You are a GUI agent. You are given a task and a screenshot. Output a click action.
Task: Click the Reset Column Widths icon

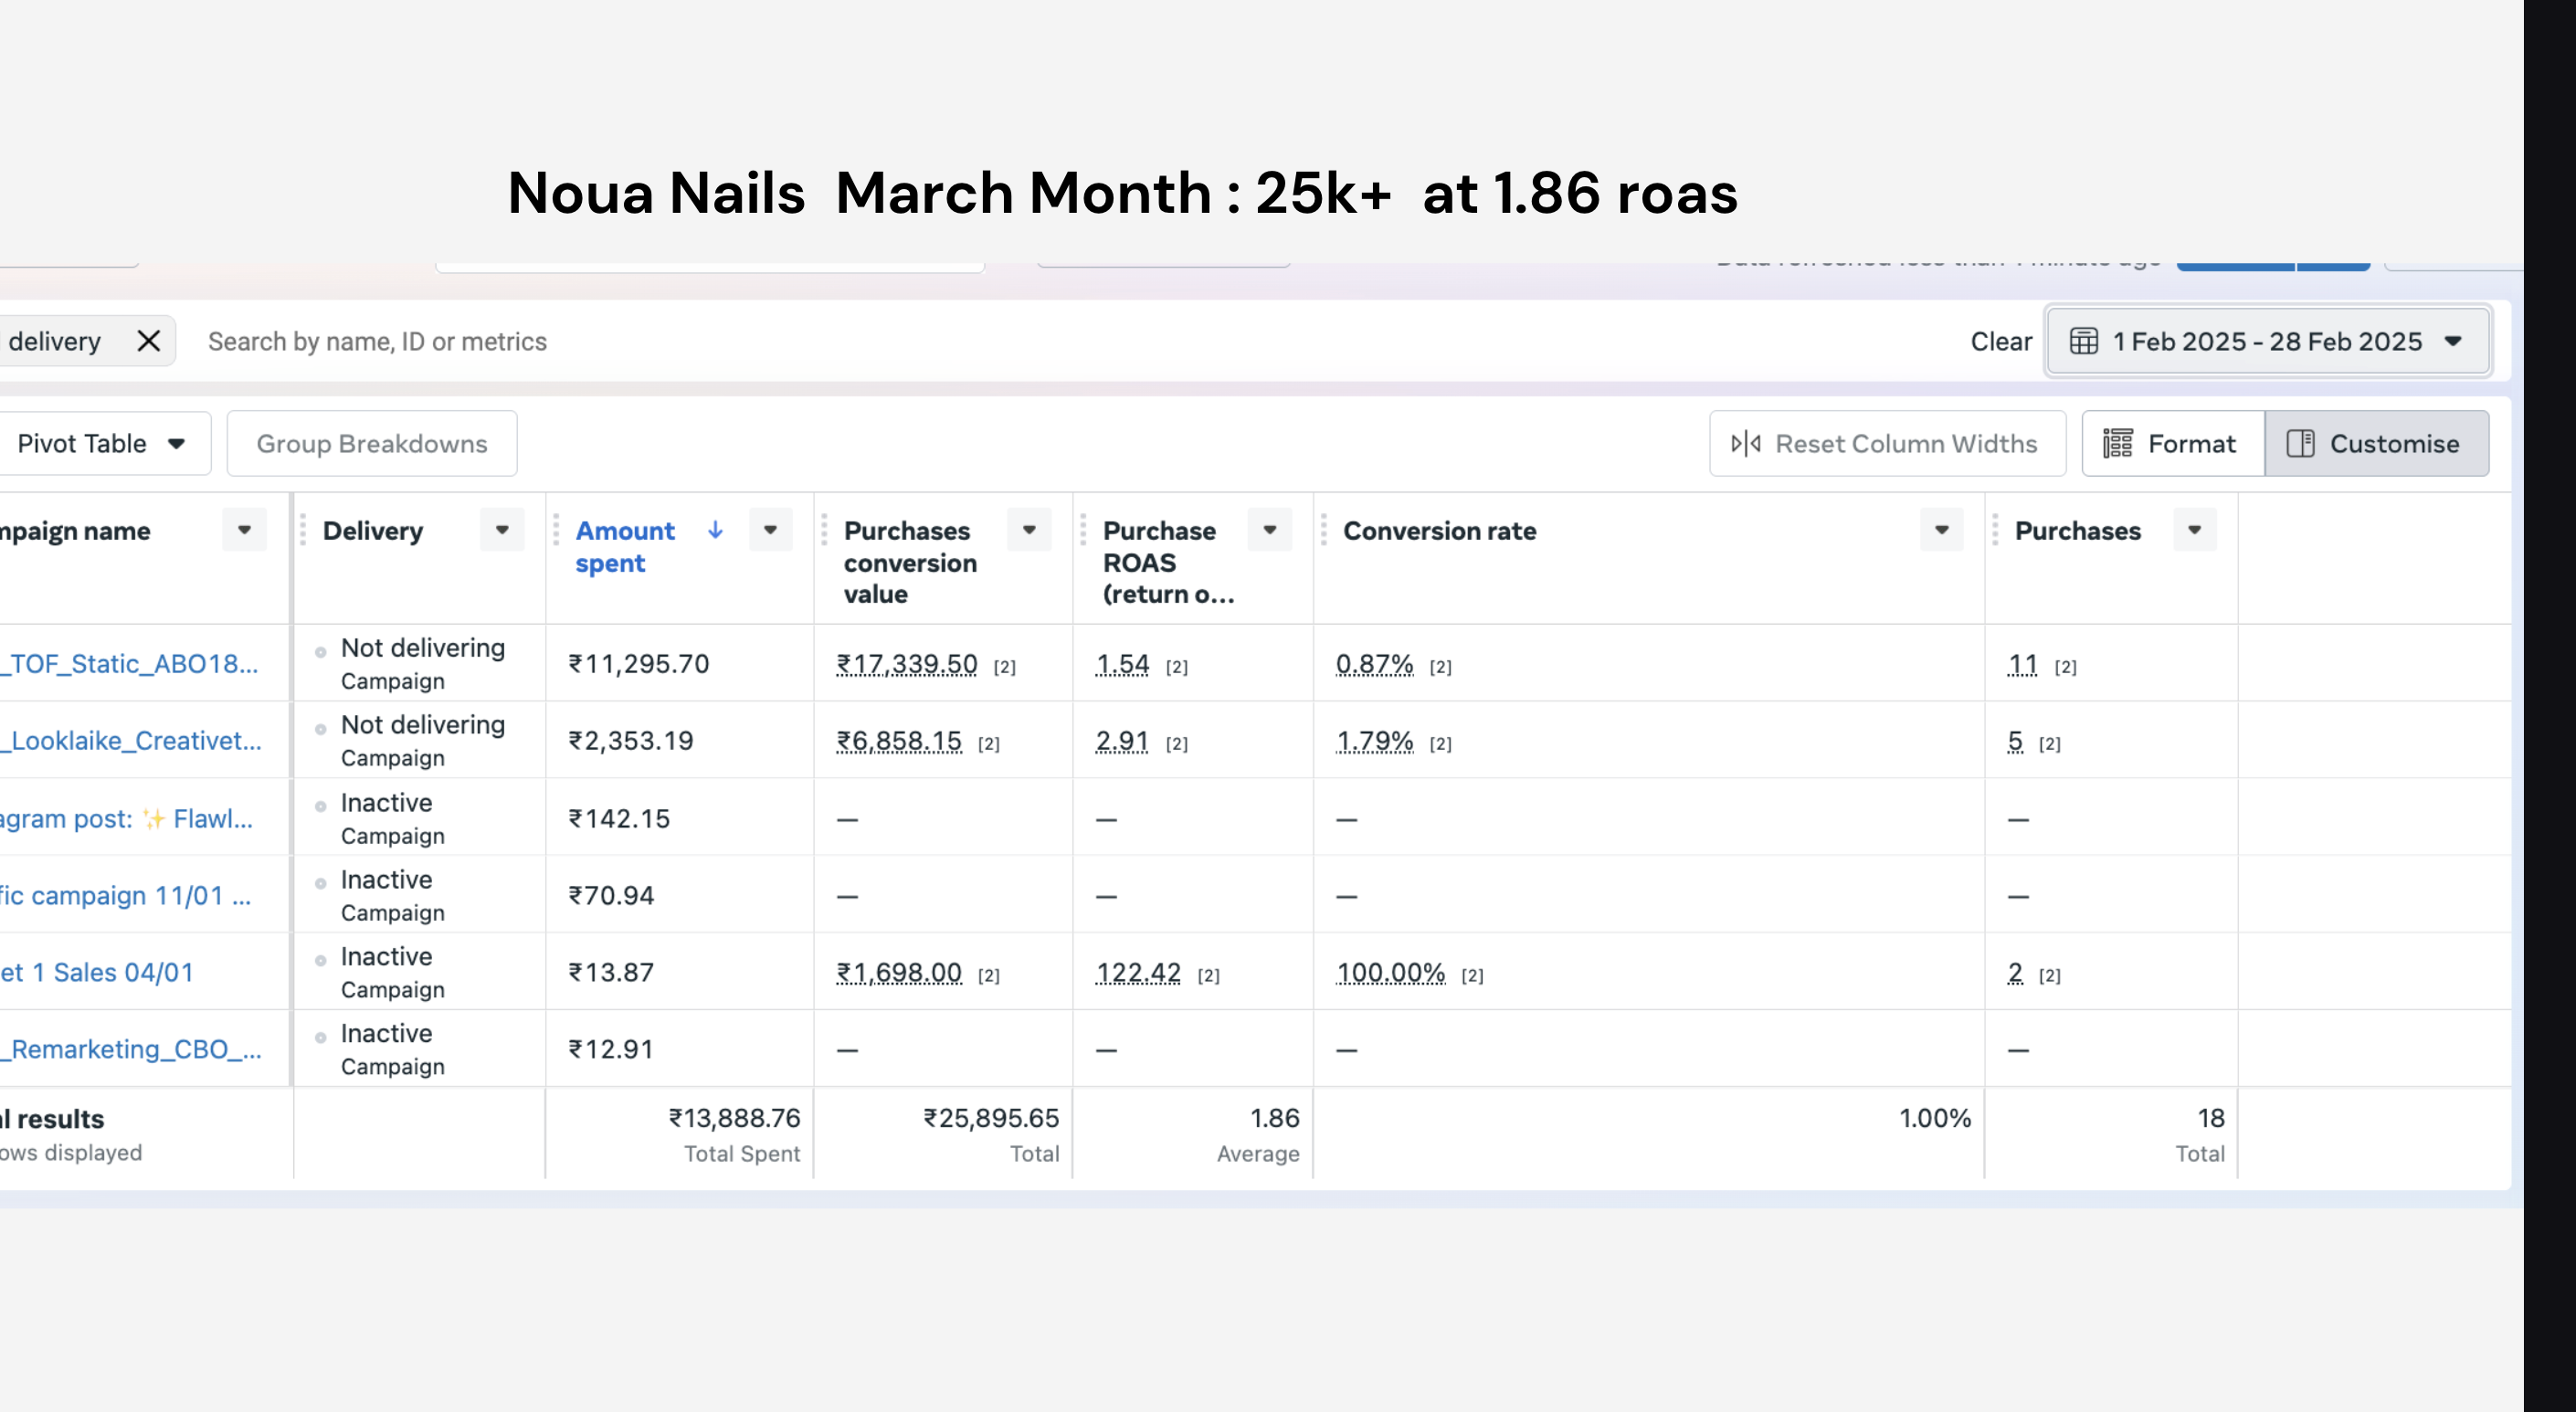coord(1746,443)
